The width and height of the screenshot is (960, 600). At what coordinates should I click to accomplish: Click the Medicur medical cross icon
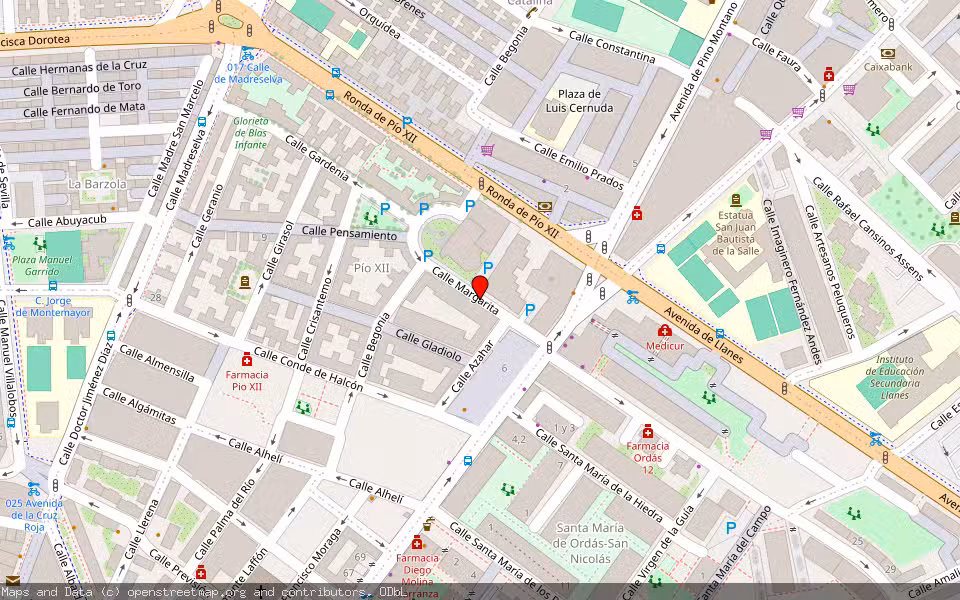click(x=665, y=331)
